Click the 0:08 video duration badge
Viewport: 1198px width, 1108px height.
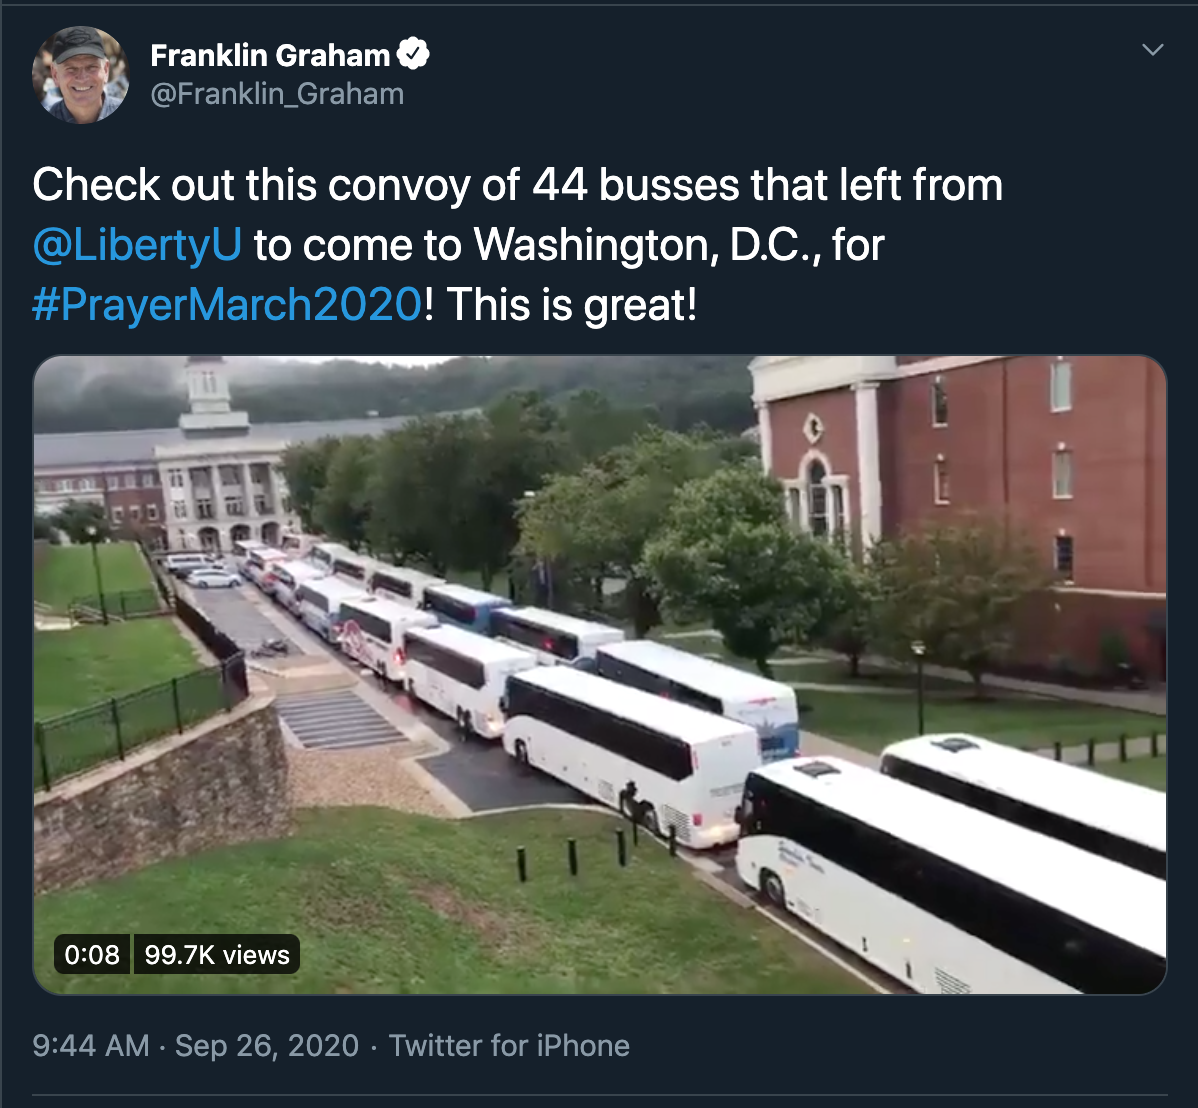click(x=92, y=955)
